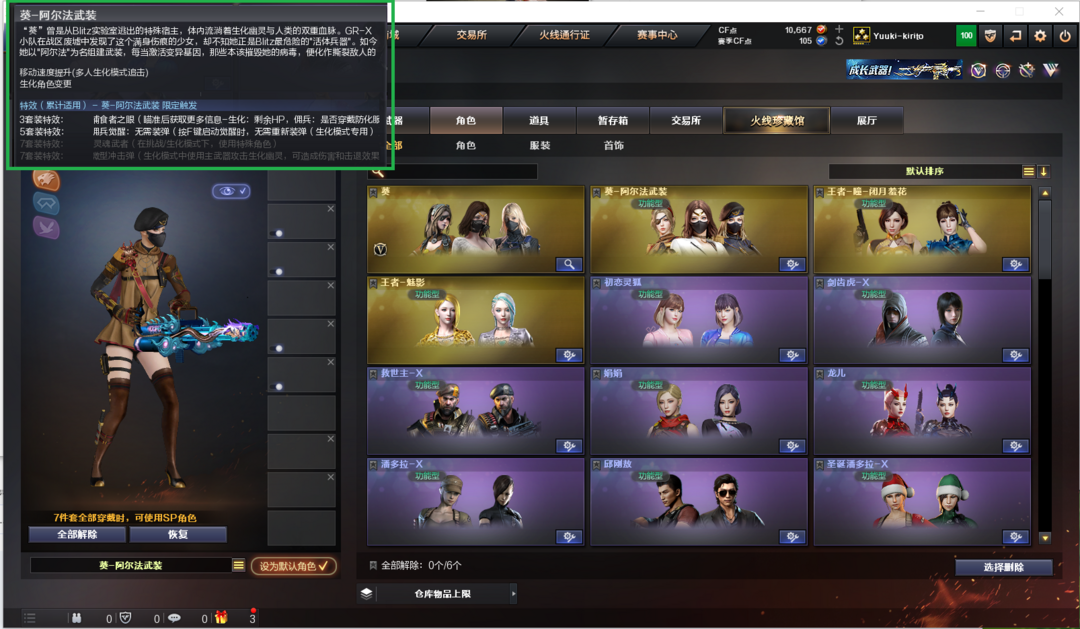Viewport: 1080px width, 629px height.
Task: Toggle the bookmark marker on 葵-阿尔法武装 card
Action: 596,192
